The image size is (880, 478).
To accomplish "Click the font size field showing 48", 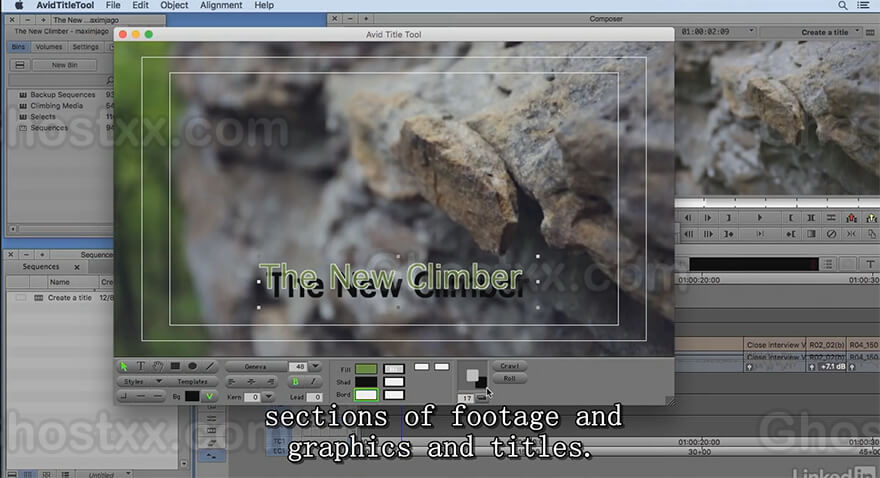I will pos(299,366).
